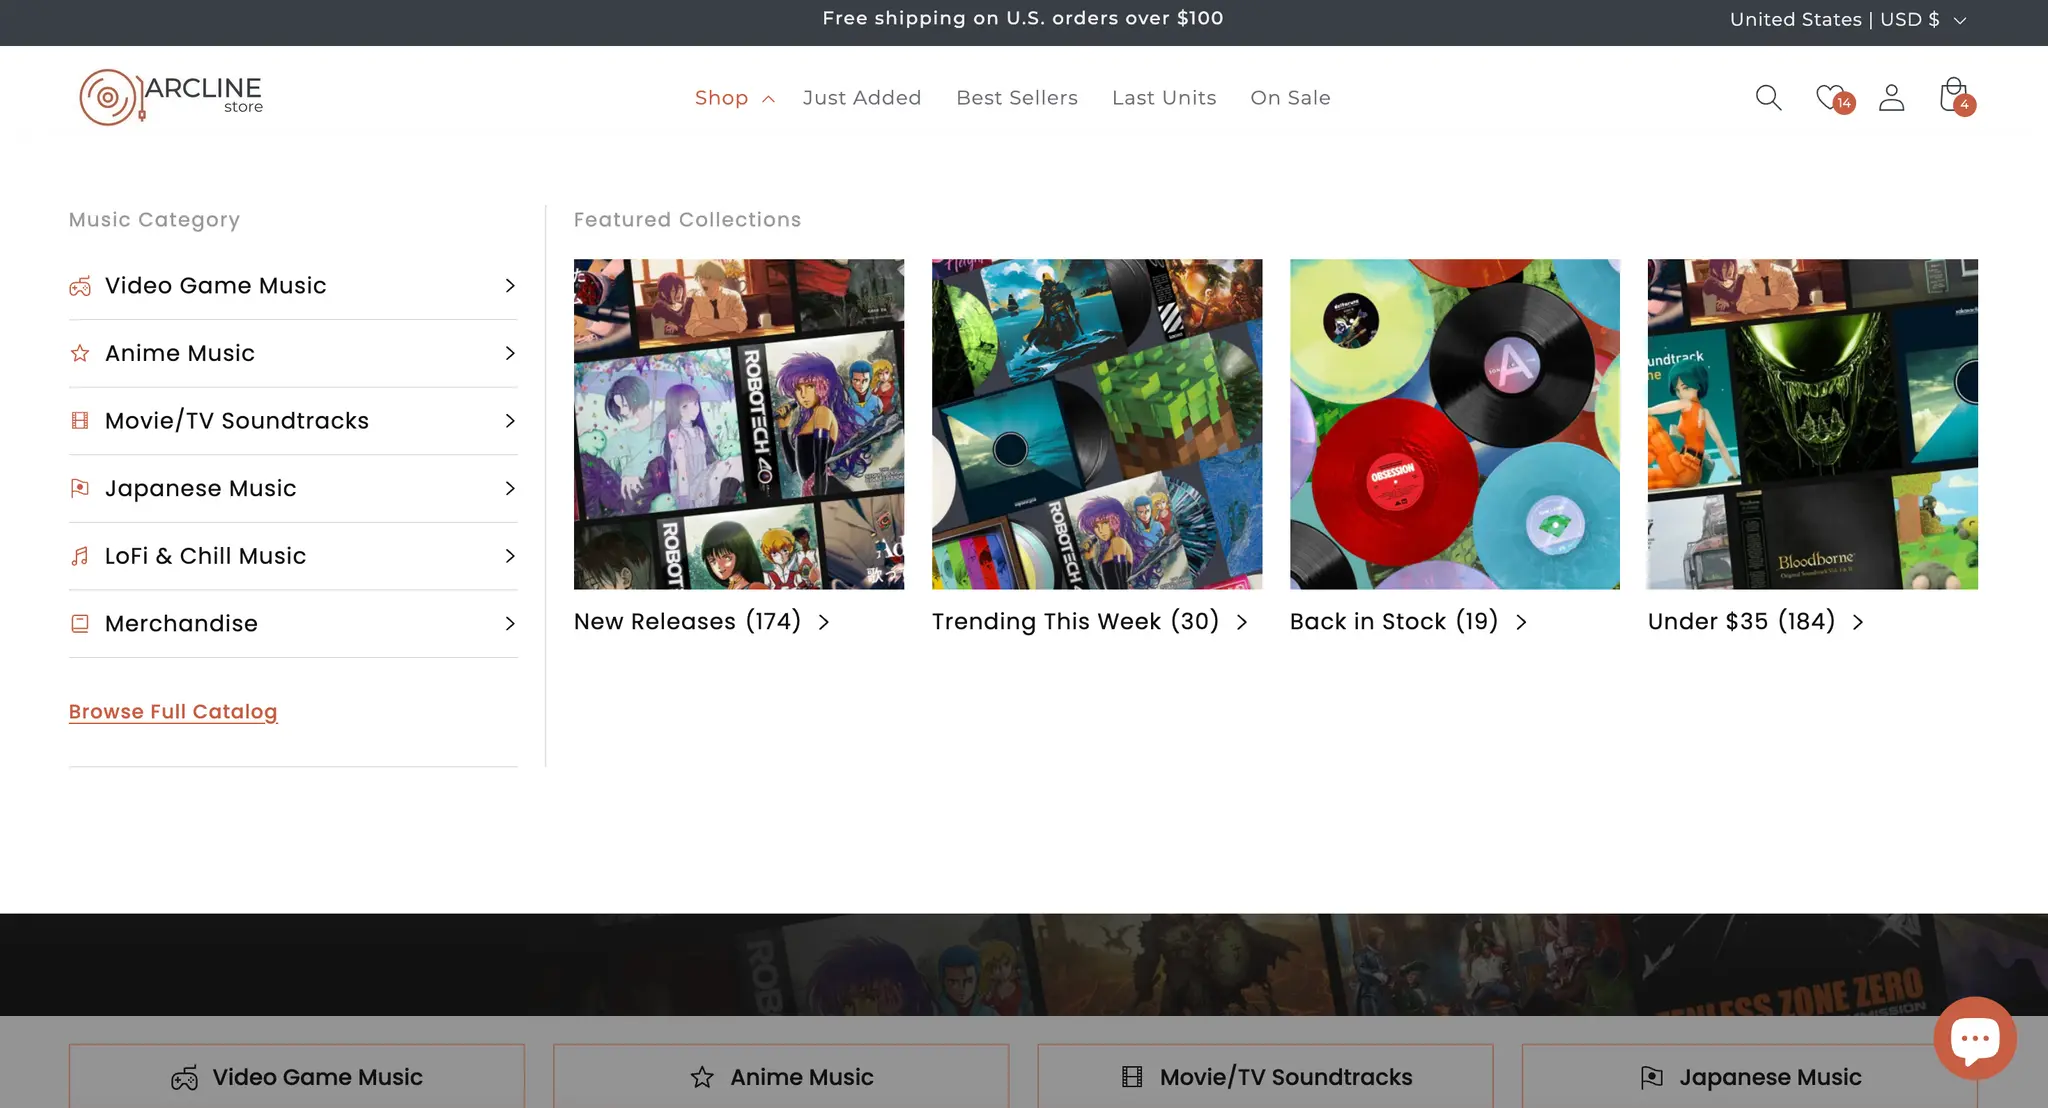Select Video Game Music category label in menu

point(216,286)
